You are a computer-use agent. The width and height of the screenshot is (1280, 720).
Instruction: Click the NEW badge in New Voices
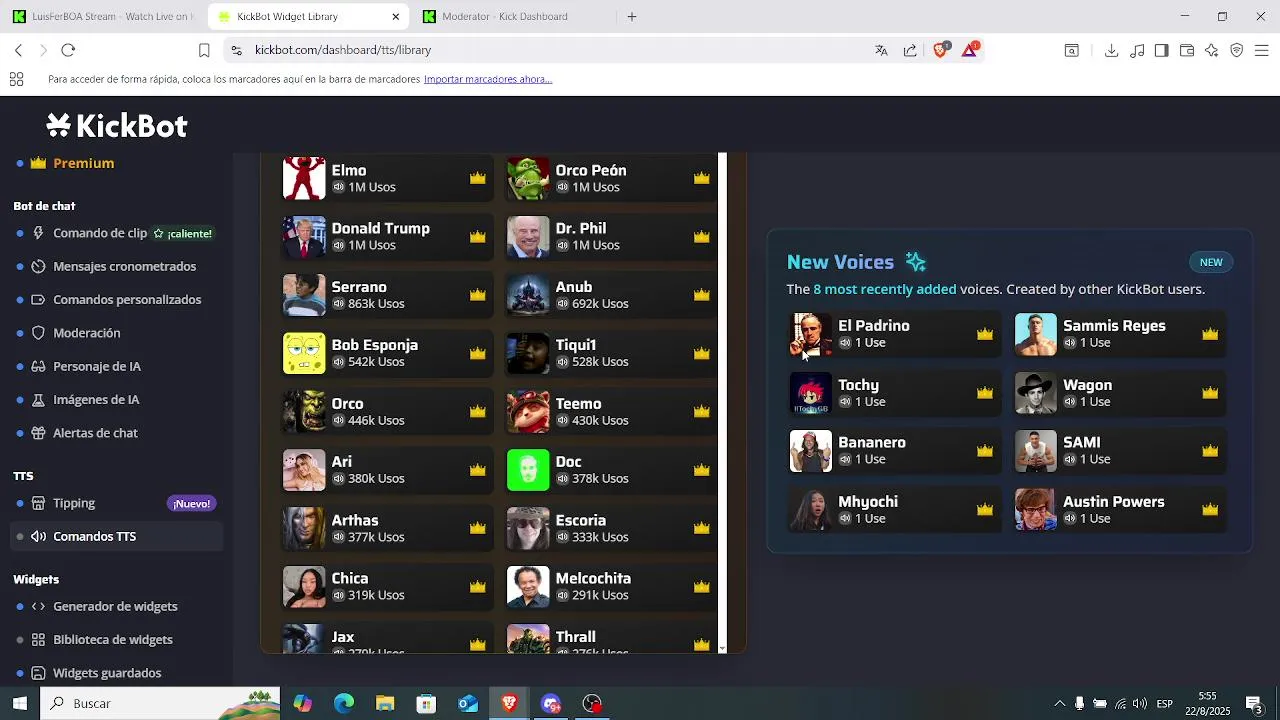coord(1211,262)
